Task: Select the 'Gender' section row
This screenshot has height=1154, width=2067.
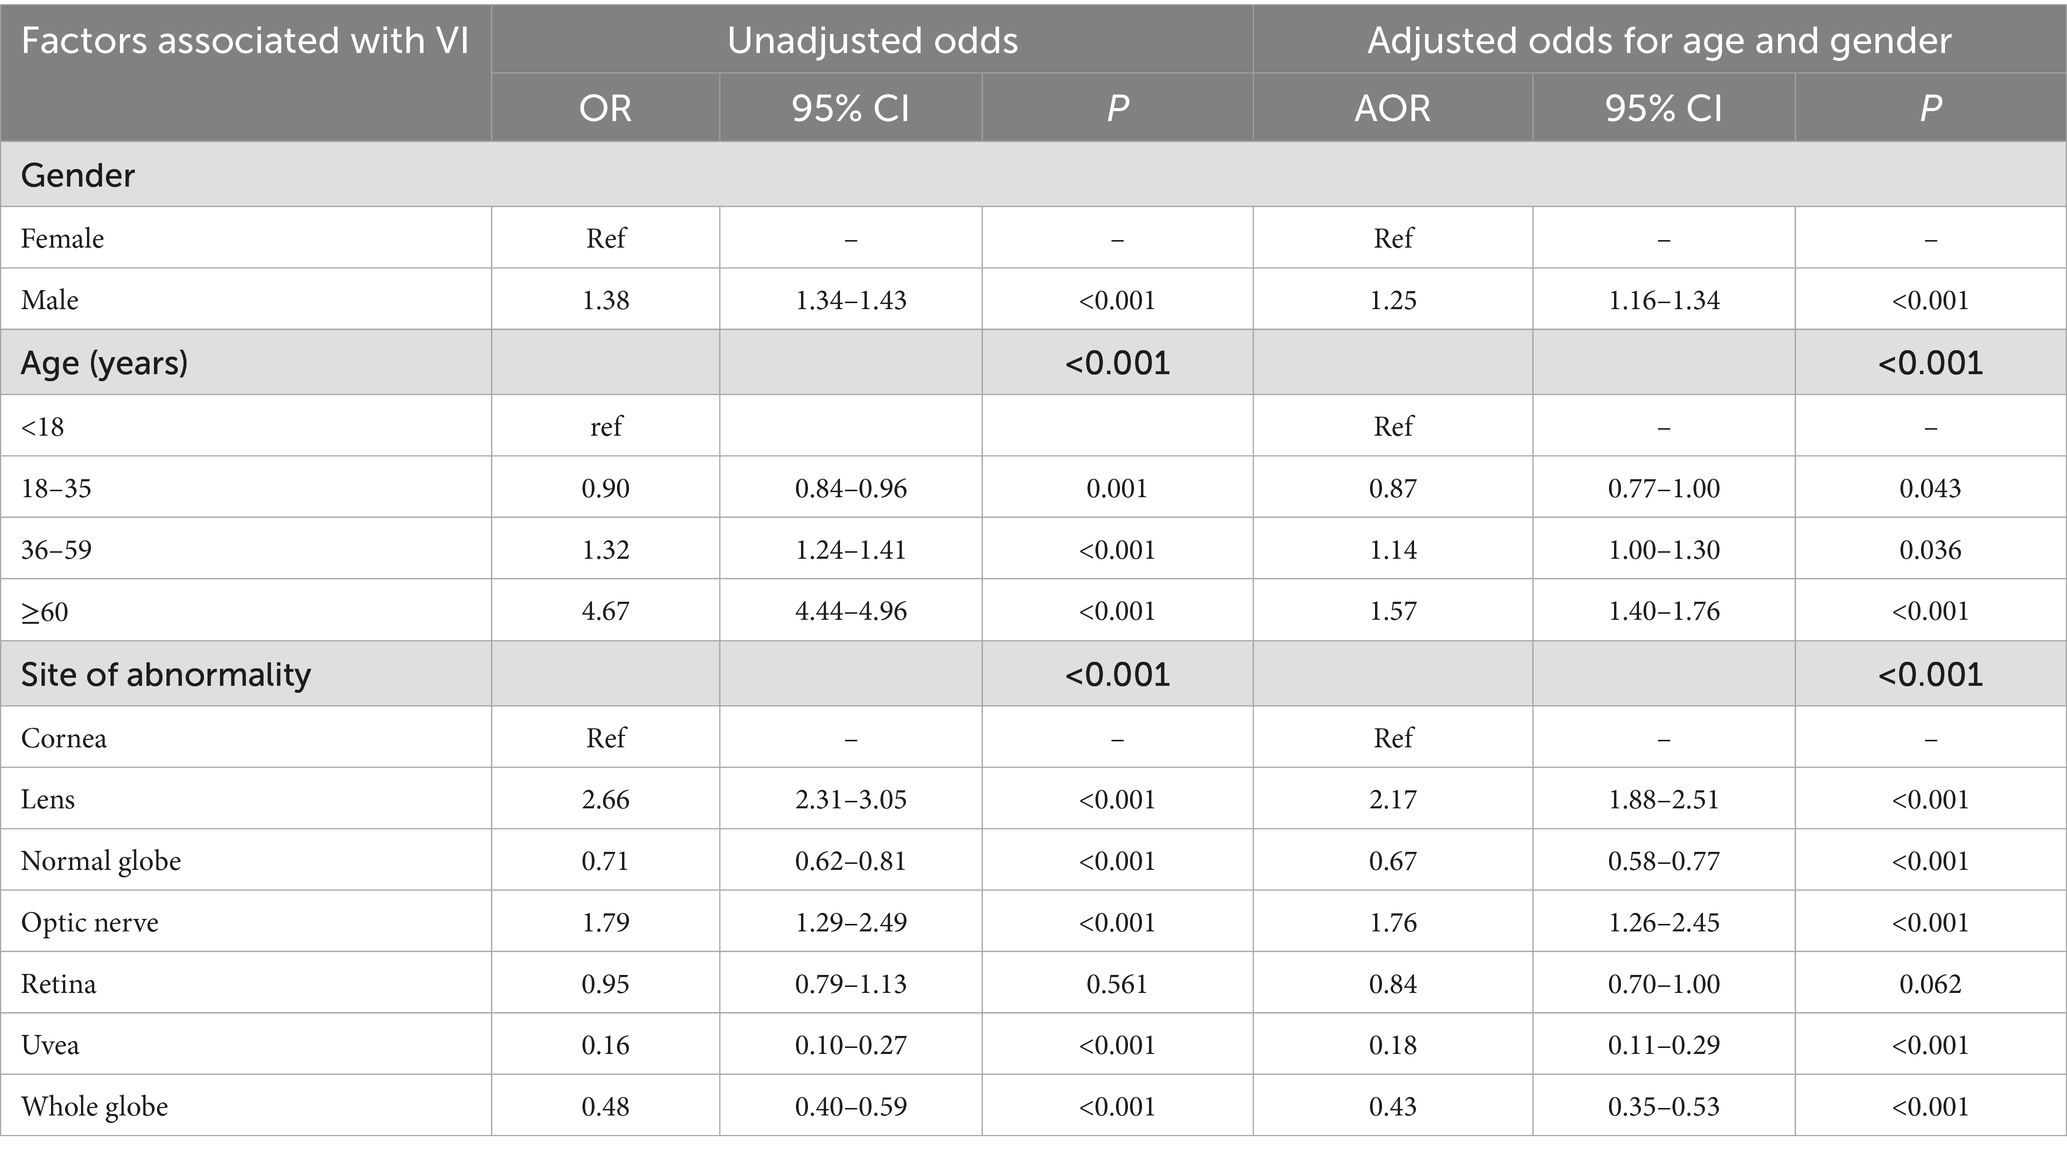Action: [78, 175]
